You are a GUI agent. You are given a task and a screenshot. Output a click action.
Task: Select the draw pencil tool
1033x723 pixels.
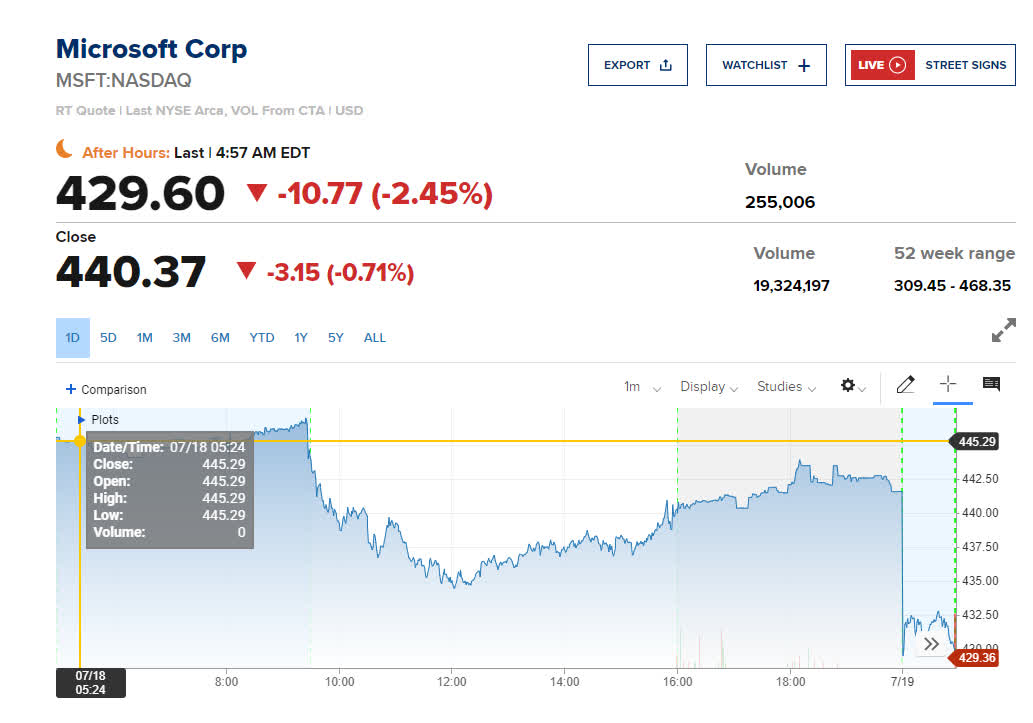(x=906, y=385)
